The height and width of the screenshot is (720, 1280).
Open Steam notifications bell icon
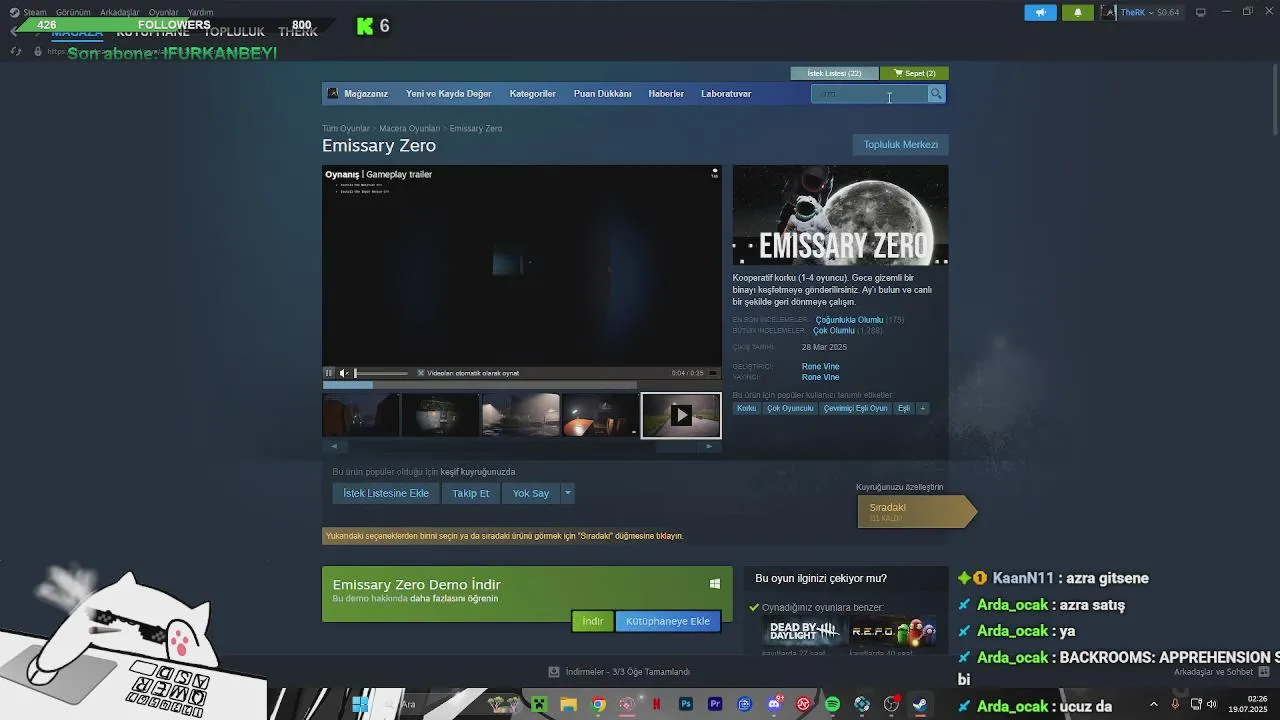1078,12
